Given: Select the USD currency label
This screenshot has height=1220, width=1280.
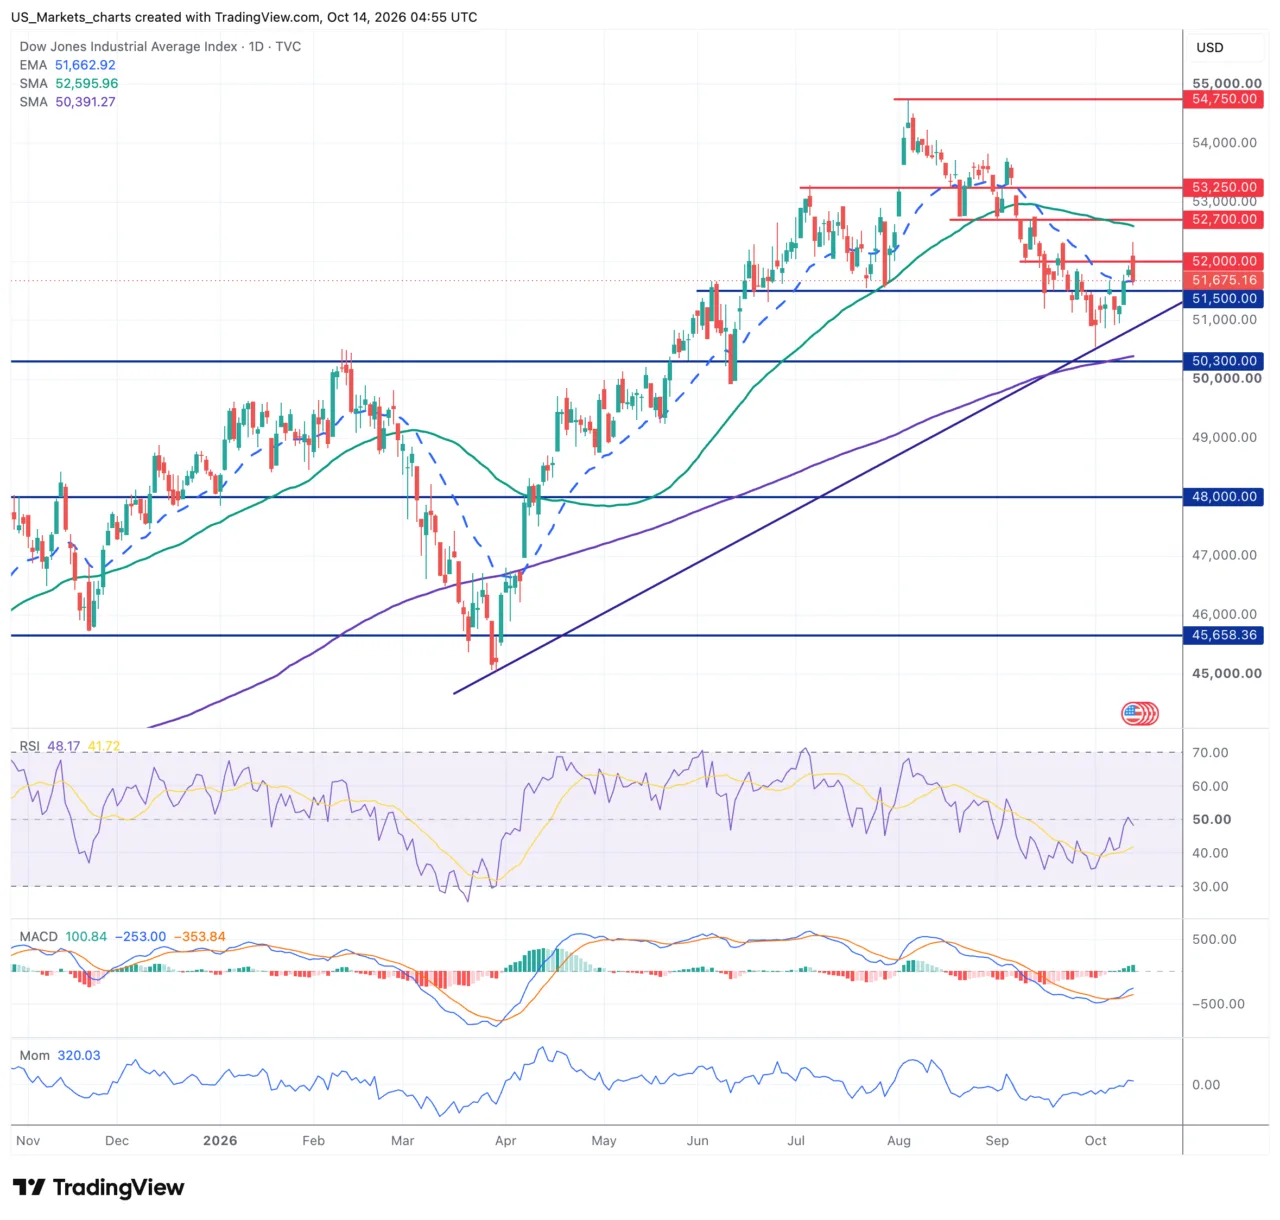Looking at the screenshot, I should 1210,47.
